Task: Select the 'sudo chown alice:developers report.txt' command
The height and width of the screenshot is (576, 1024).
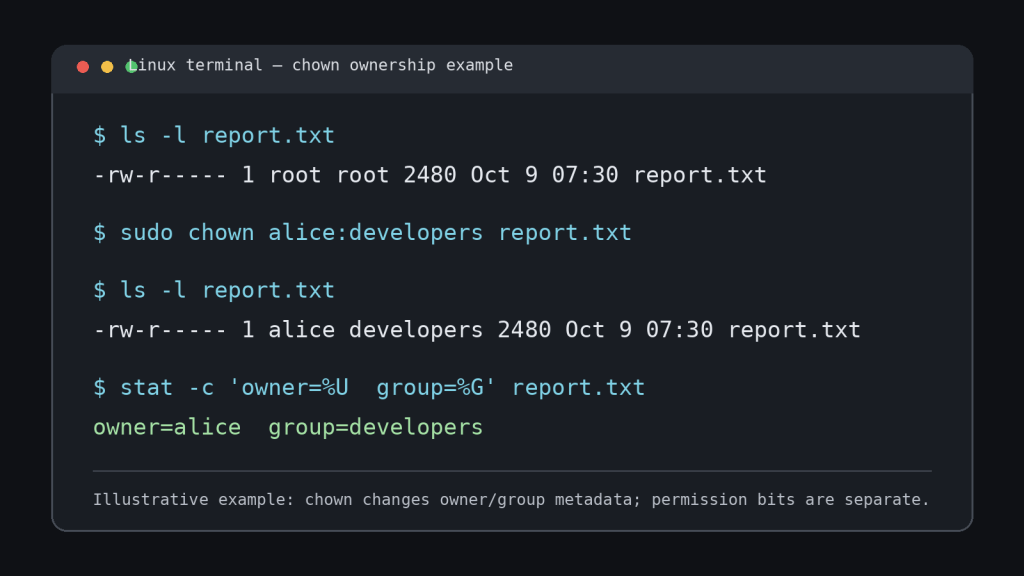Action: pos(362,232)
